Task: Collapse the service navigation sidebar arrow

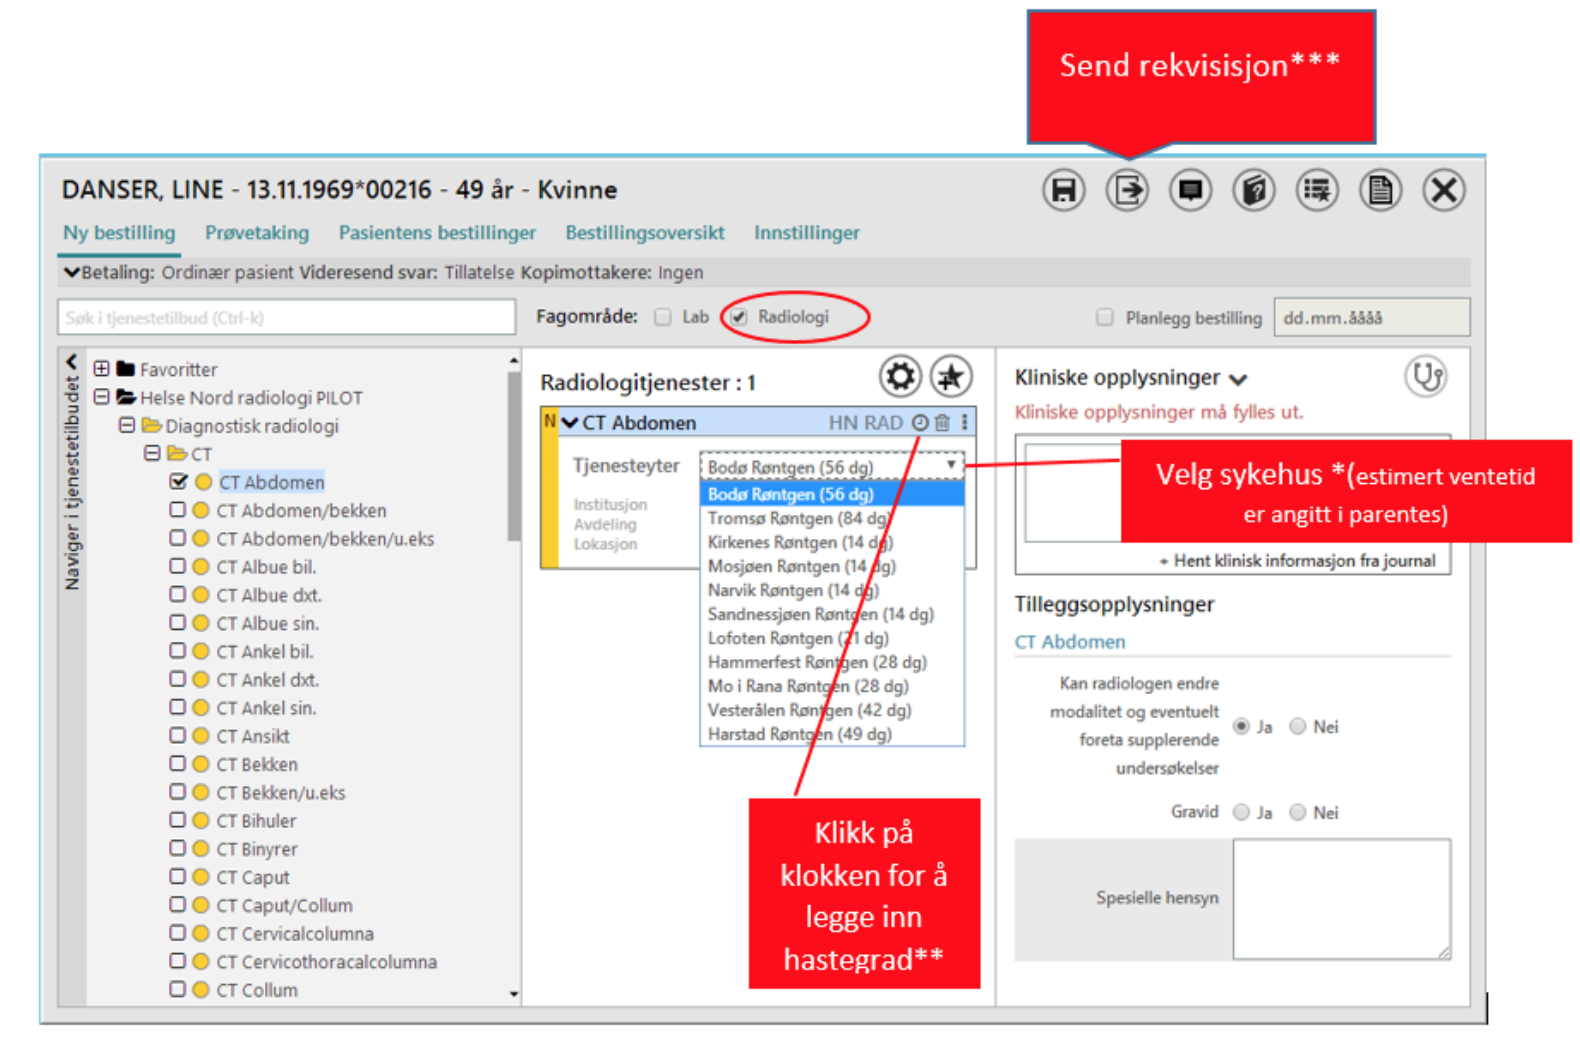Action: tap(71, 361)
